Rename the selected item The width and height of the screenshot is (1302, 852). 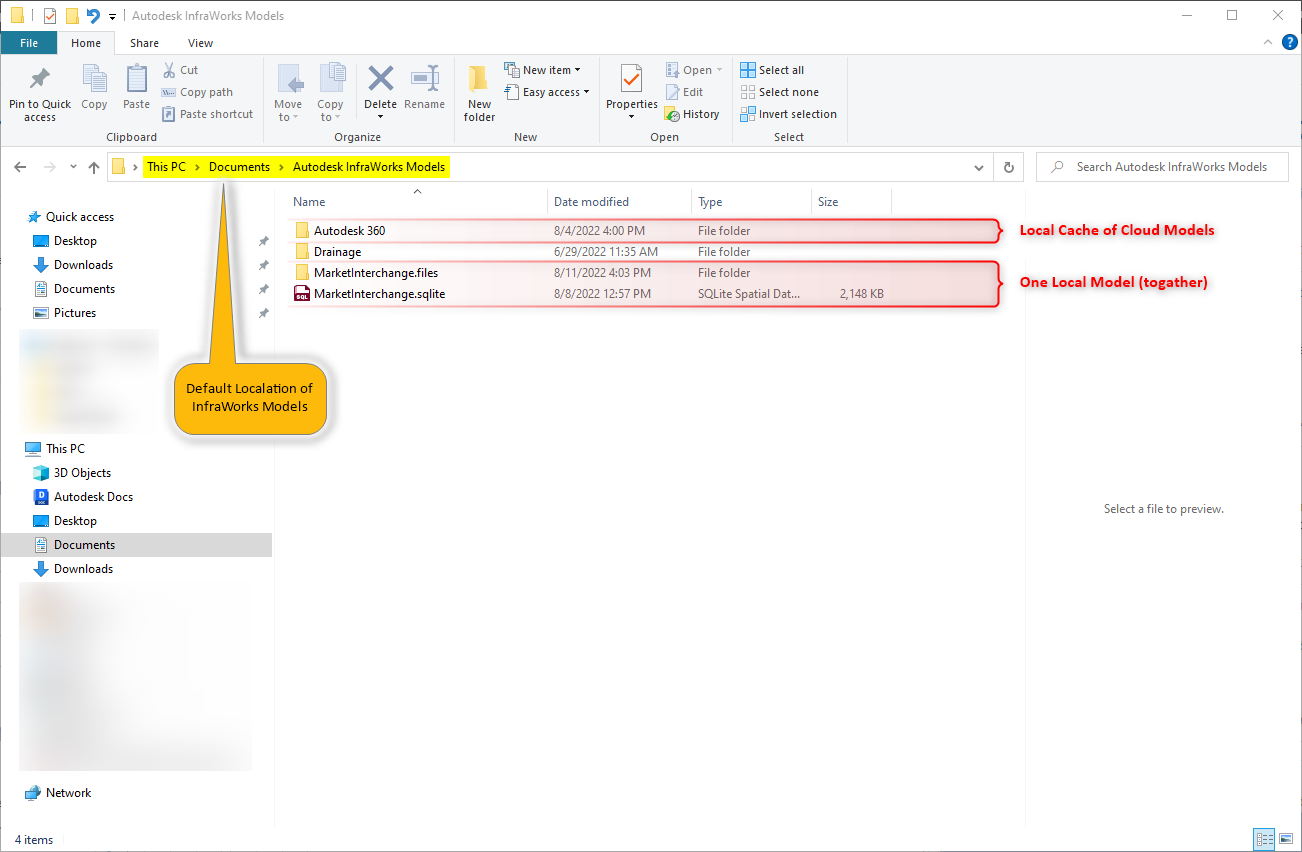pos(425,88)
